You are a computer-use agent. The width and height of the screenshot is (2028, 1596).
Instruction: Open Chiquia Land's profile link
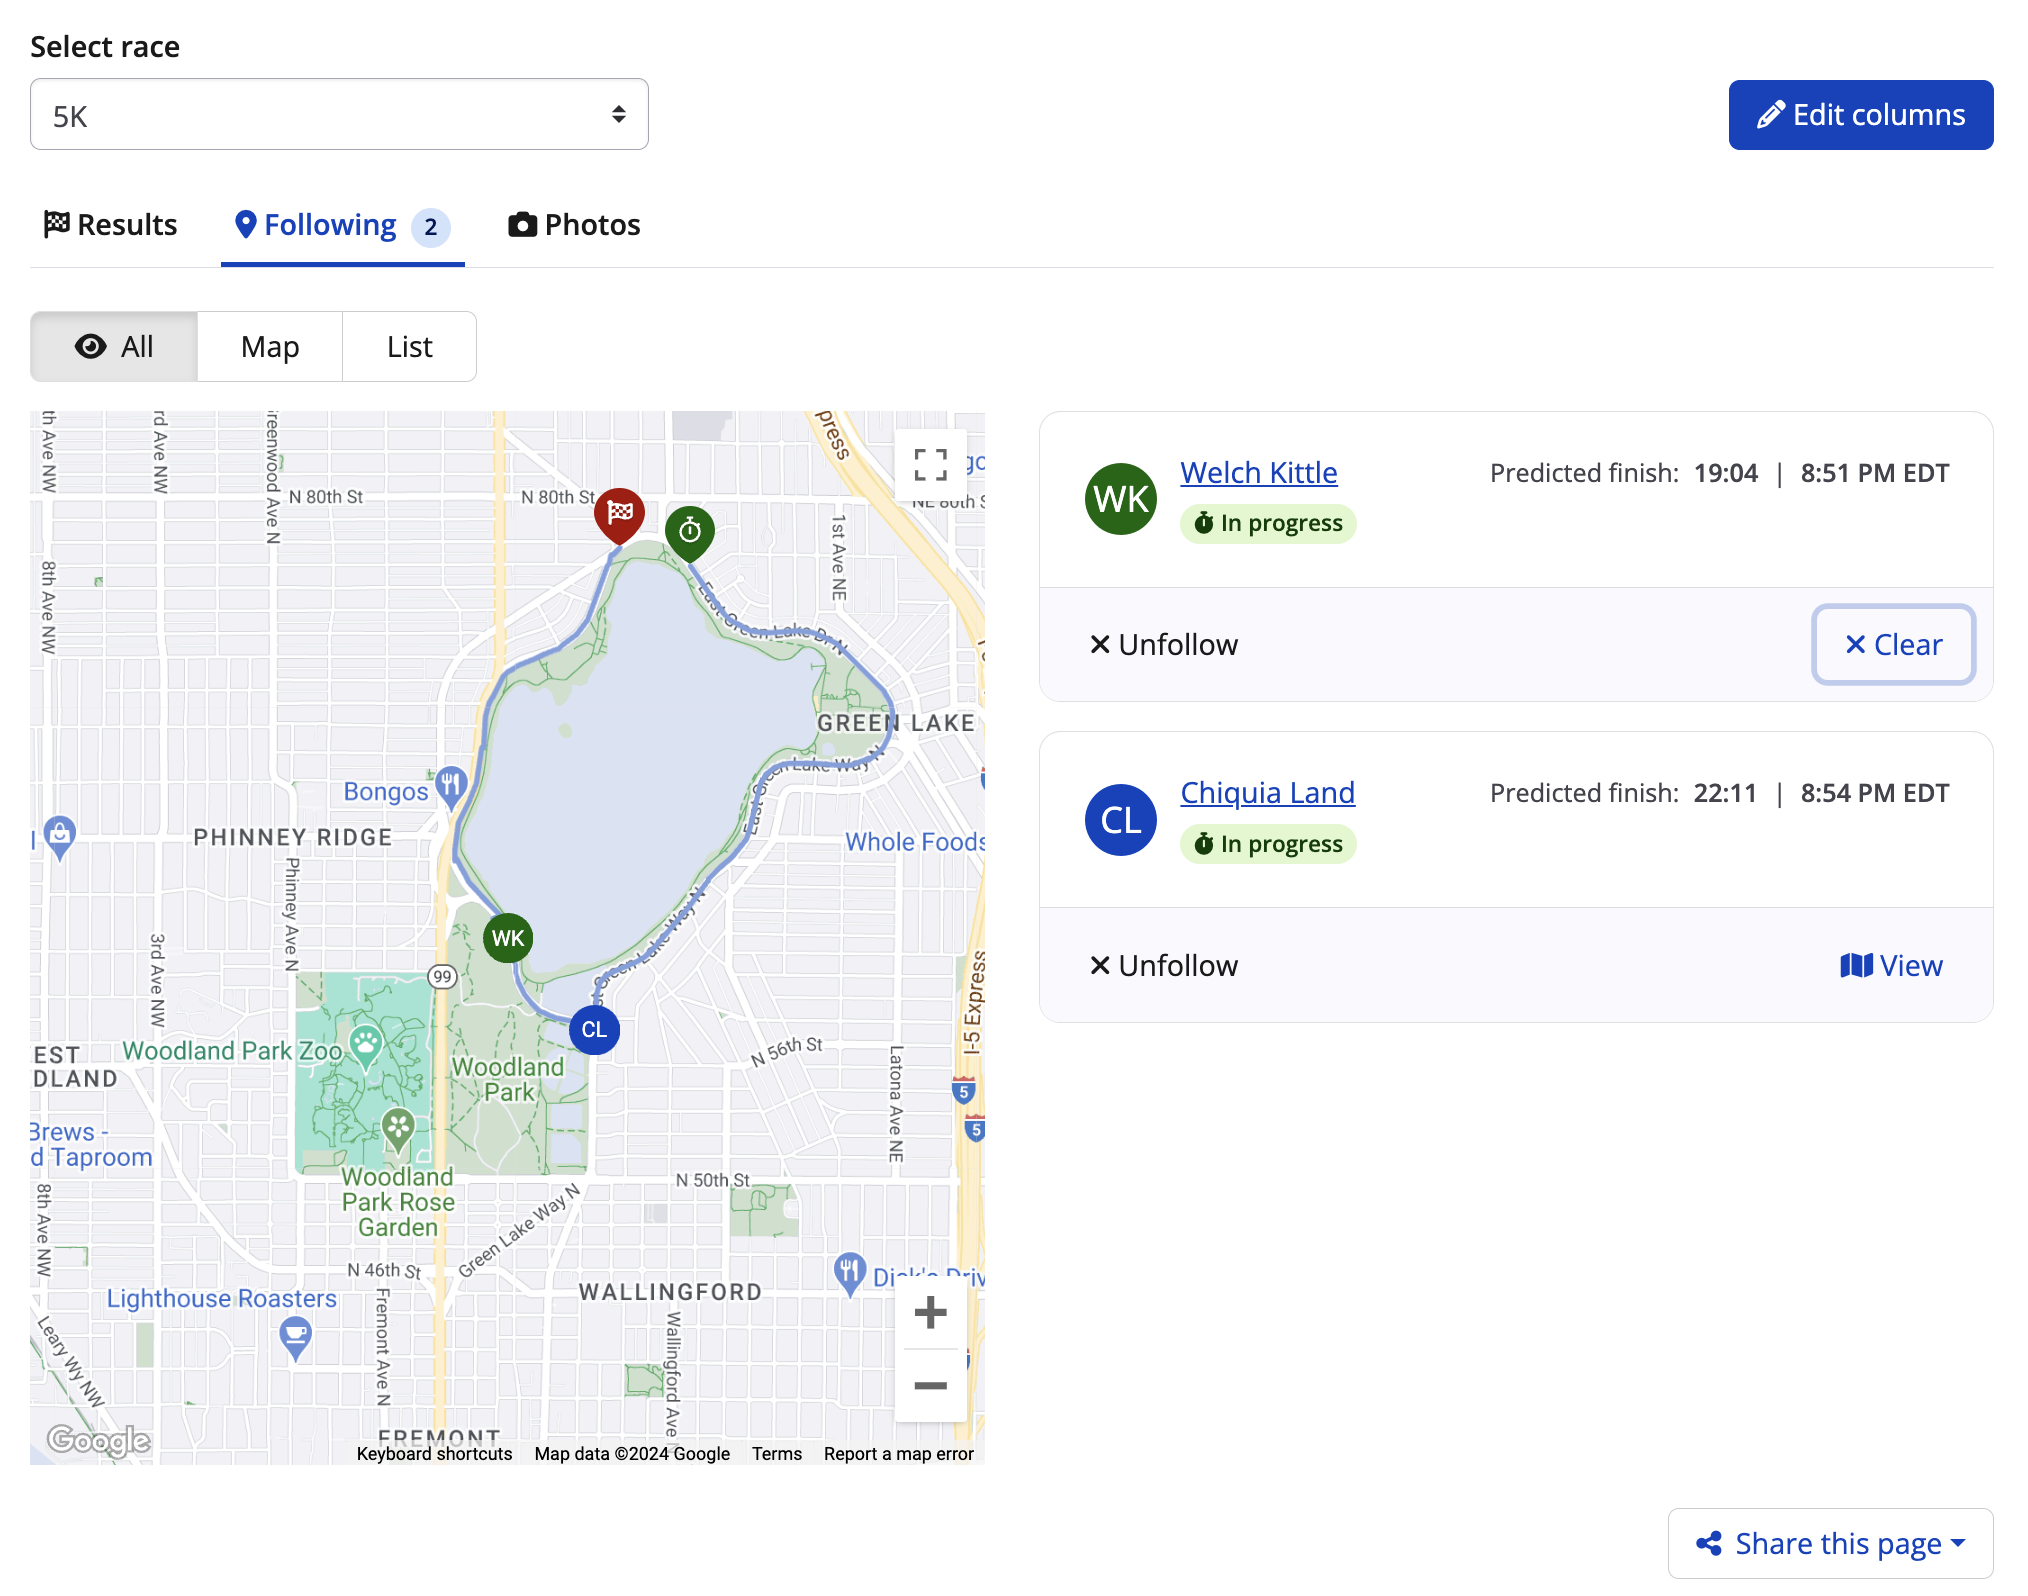1267,793
